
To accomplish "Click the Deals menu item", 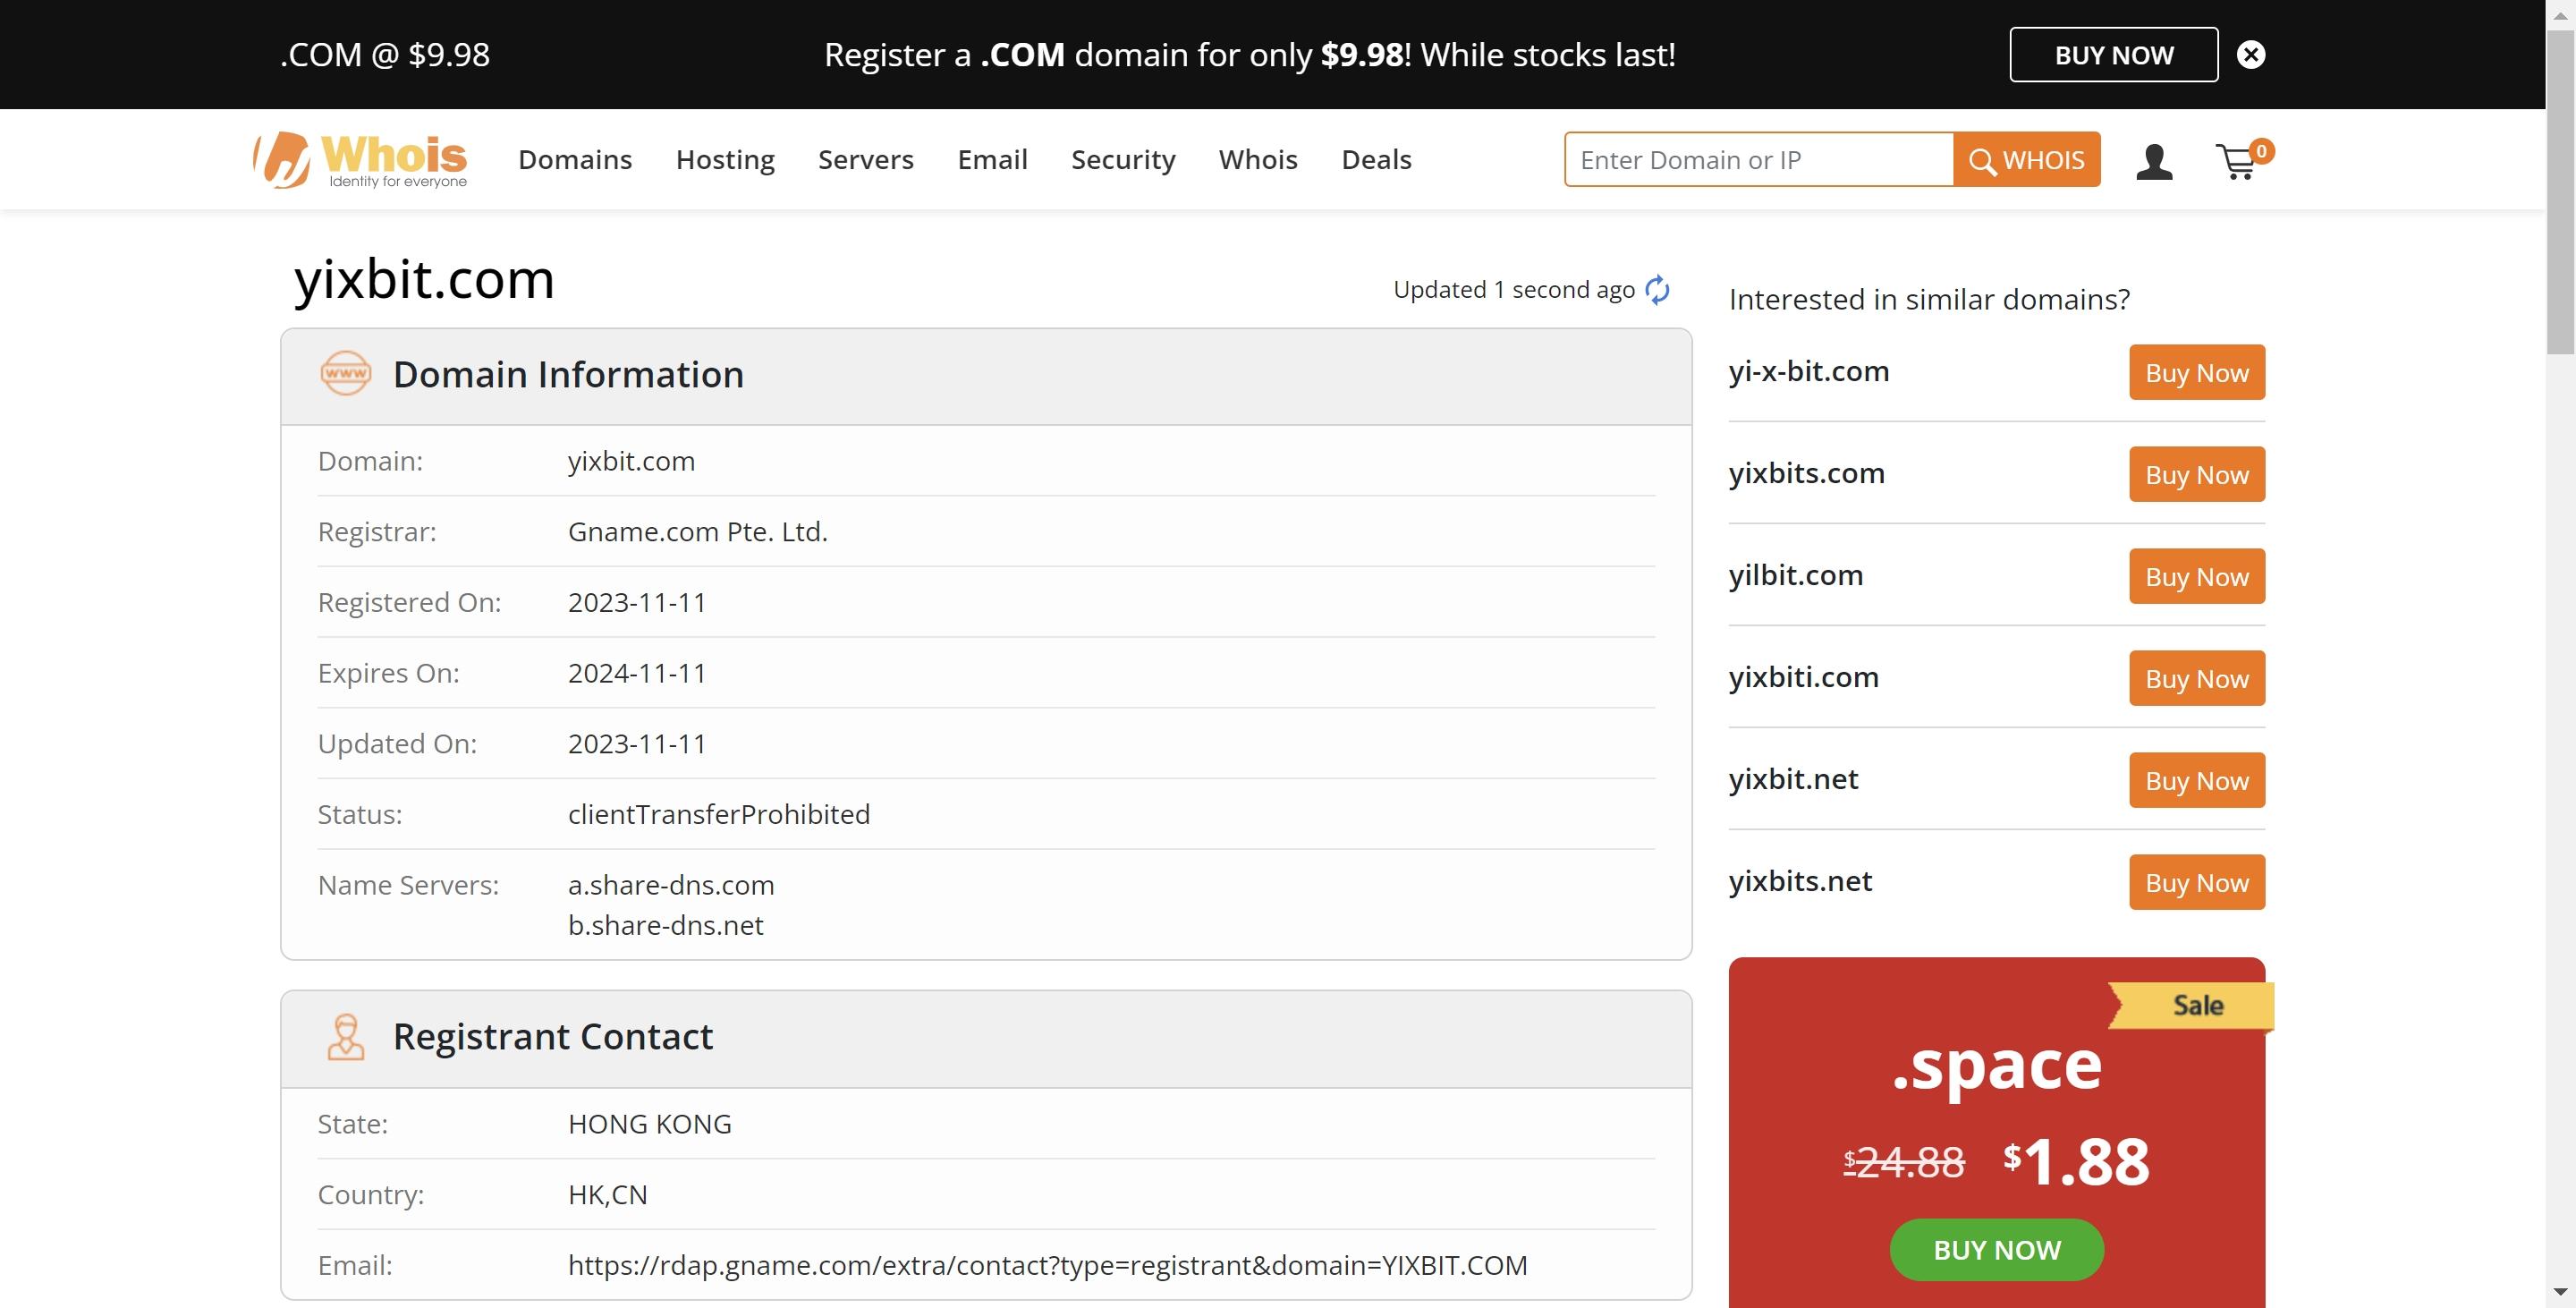I will [x=1377, y=158].
